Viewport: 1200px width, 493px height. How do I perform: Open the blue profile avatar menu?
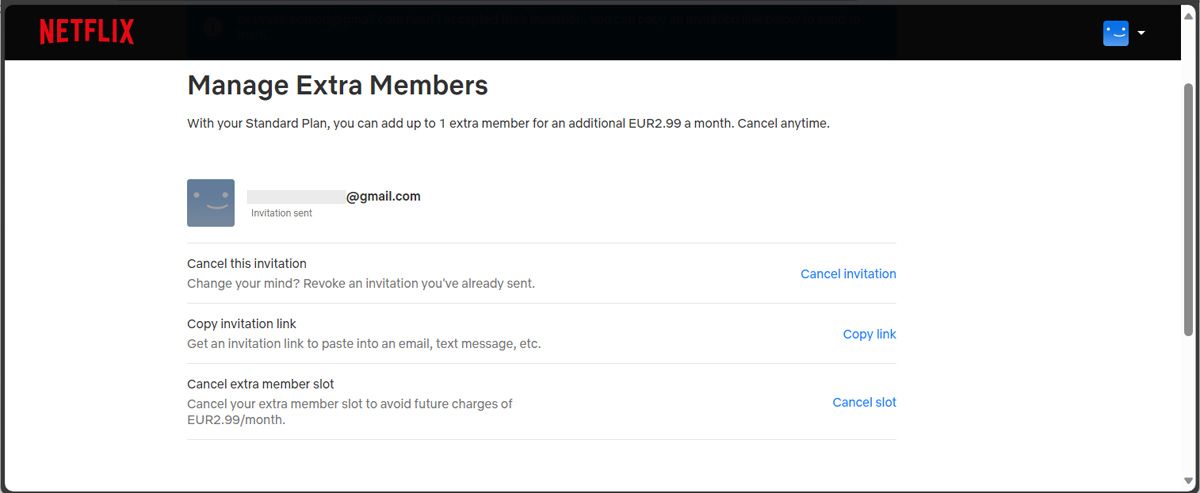click(1115, 32)
